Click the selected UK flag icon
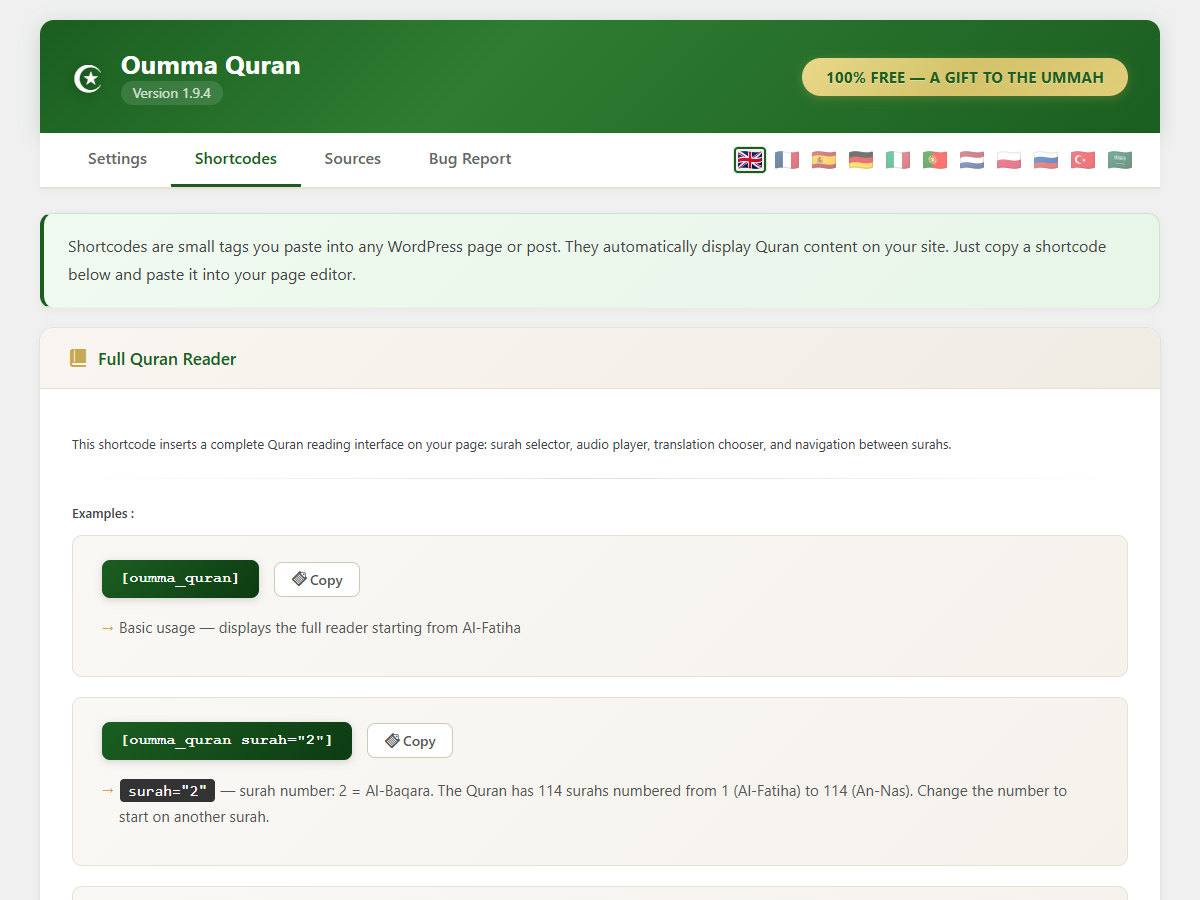The image size is (1200, 900). click(x=750, y=160)
